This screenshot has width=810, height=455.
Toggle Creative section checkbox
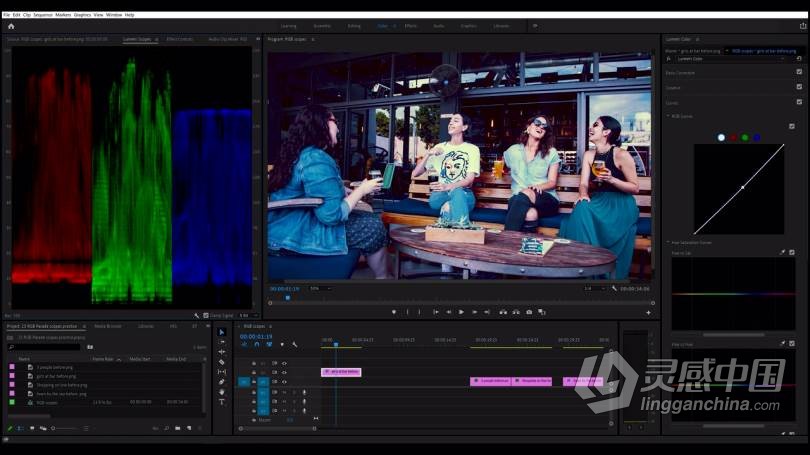click(799, 87)
